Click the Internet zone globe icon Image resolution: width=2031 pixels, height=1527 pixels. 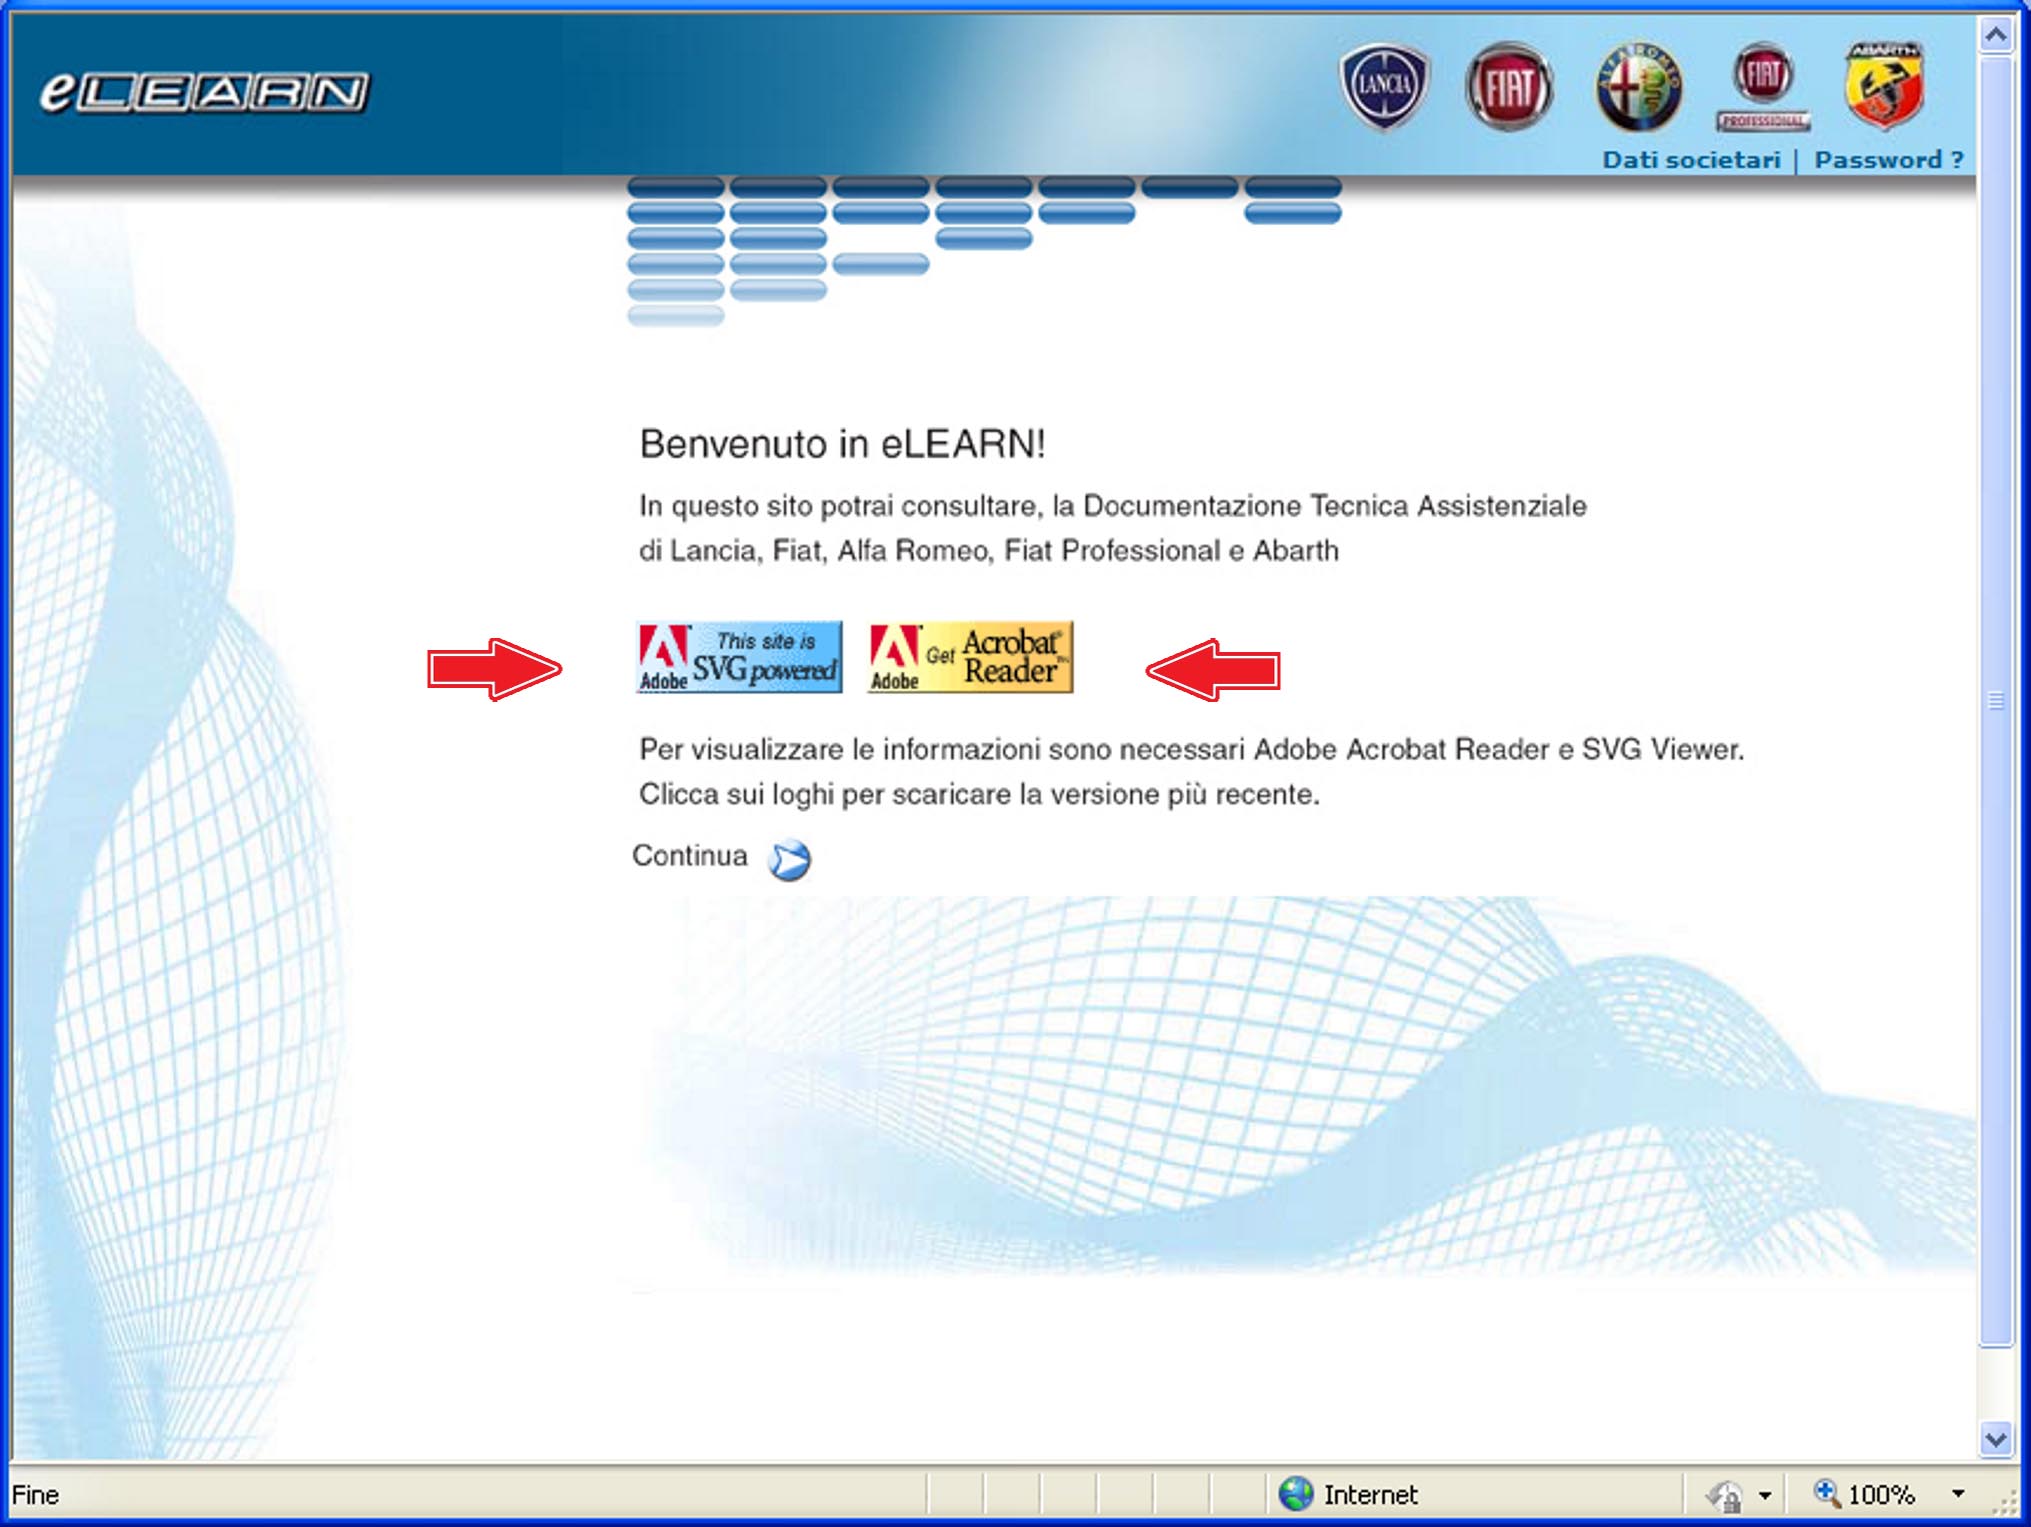(1296, 1494)
